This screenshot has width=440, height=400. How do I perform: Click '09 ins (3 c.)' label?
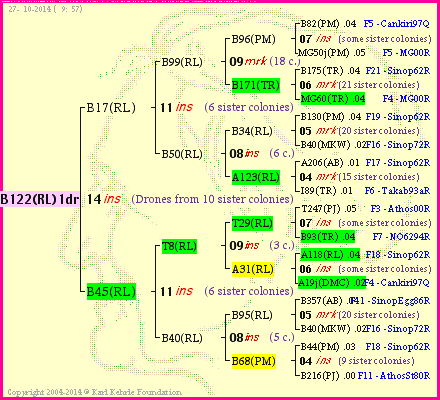point(262,245)
